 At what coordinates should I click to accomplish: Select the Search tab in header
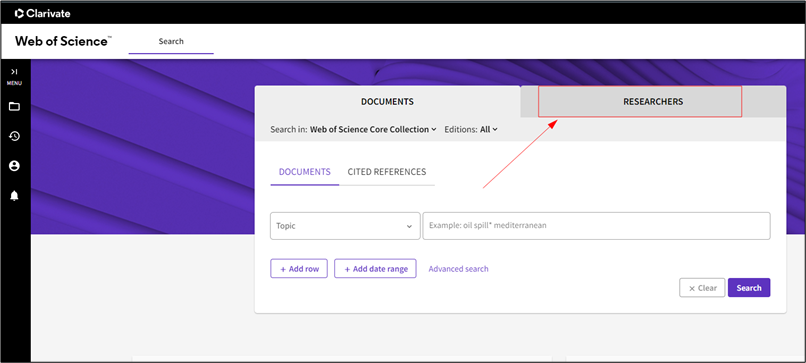point(171,41)
